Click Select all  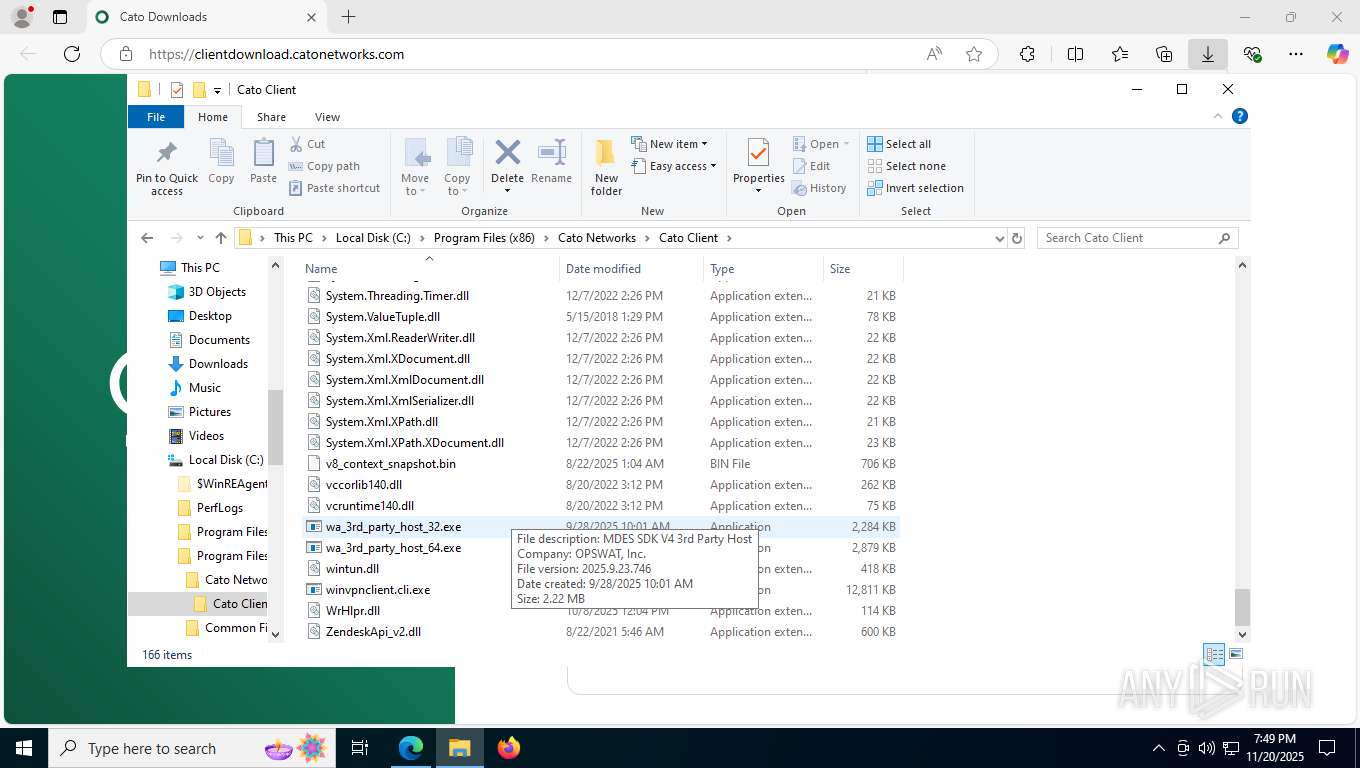[x=899, y=144]
